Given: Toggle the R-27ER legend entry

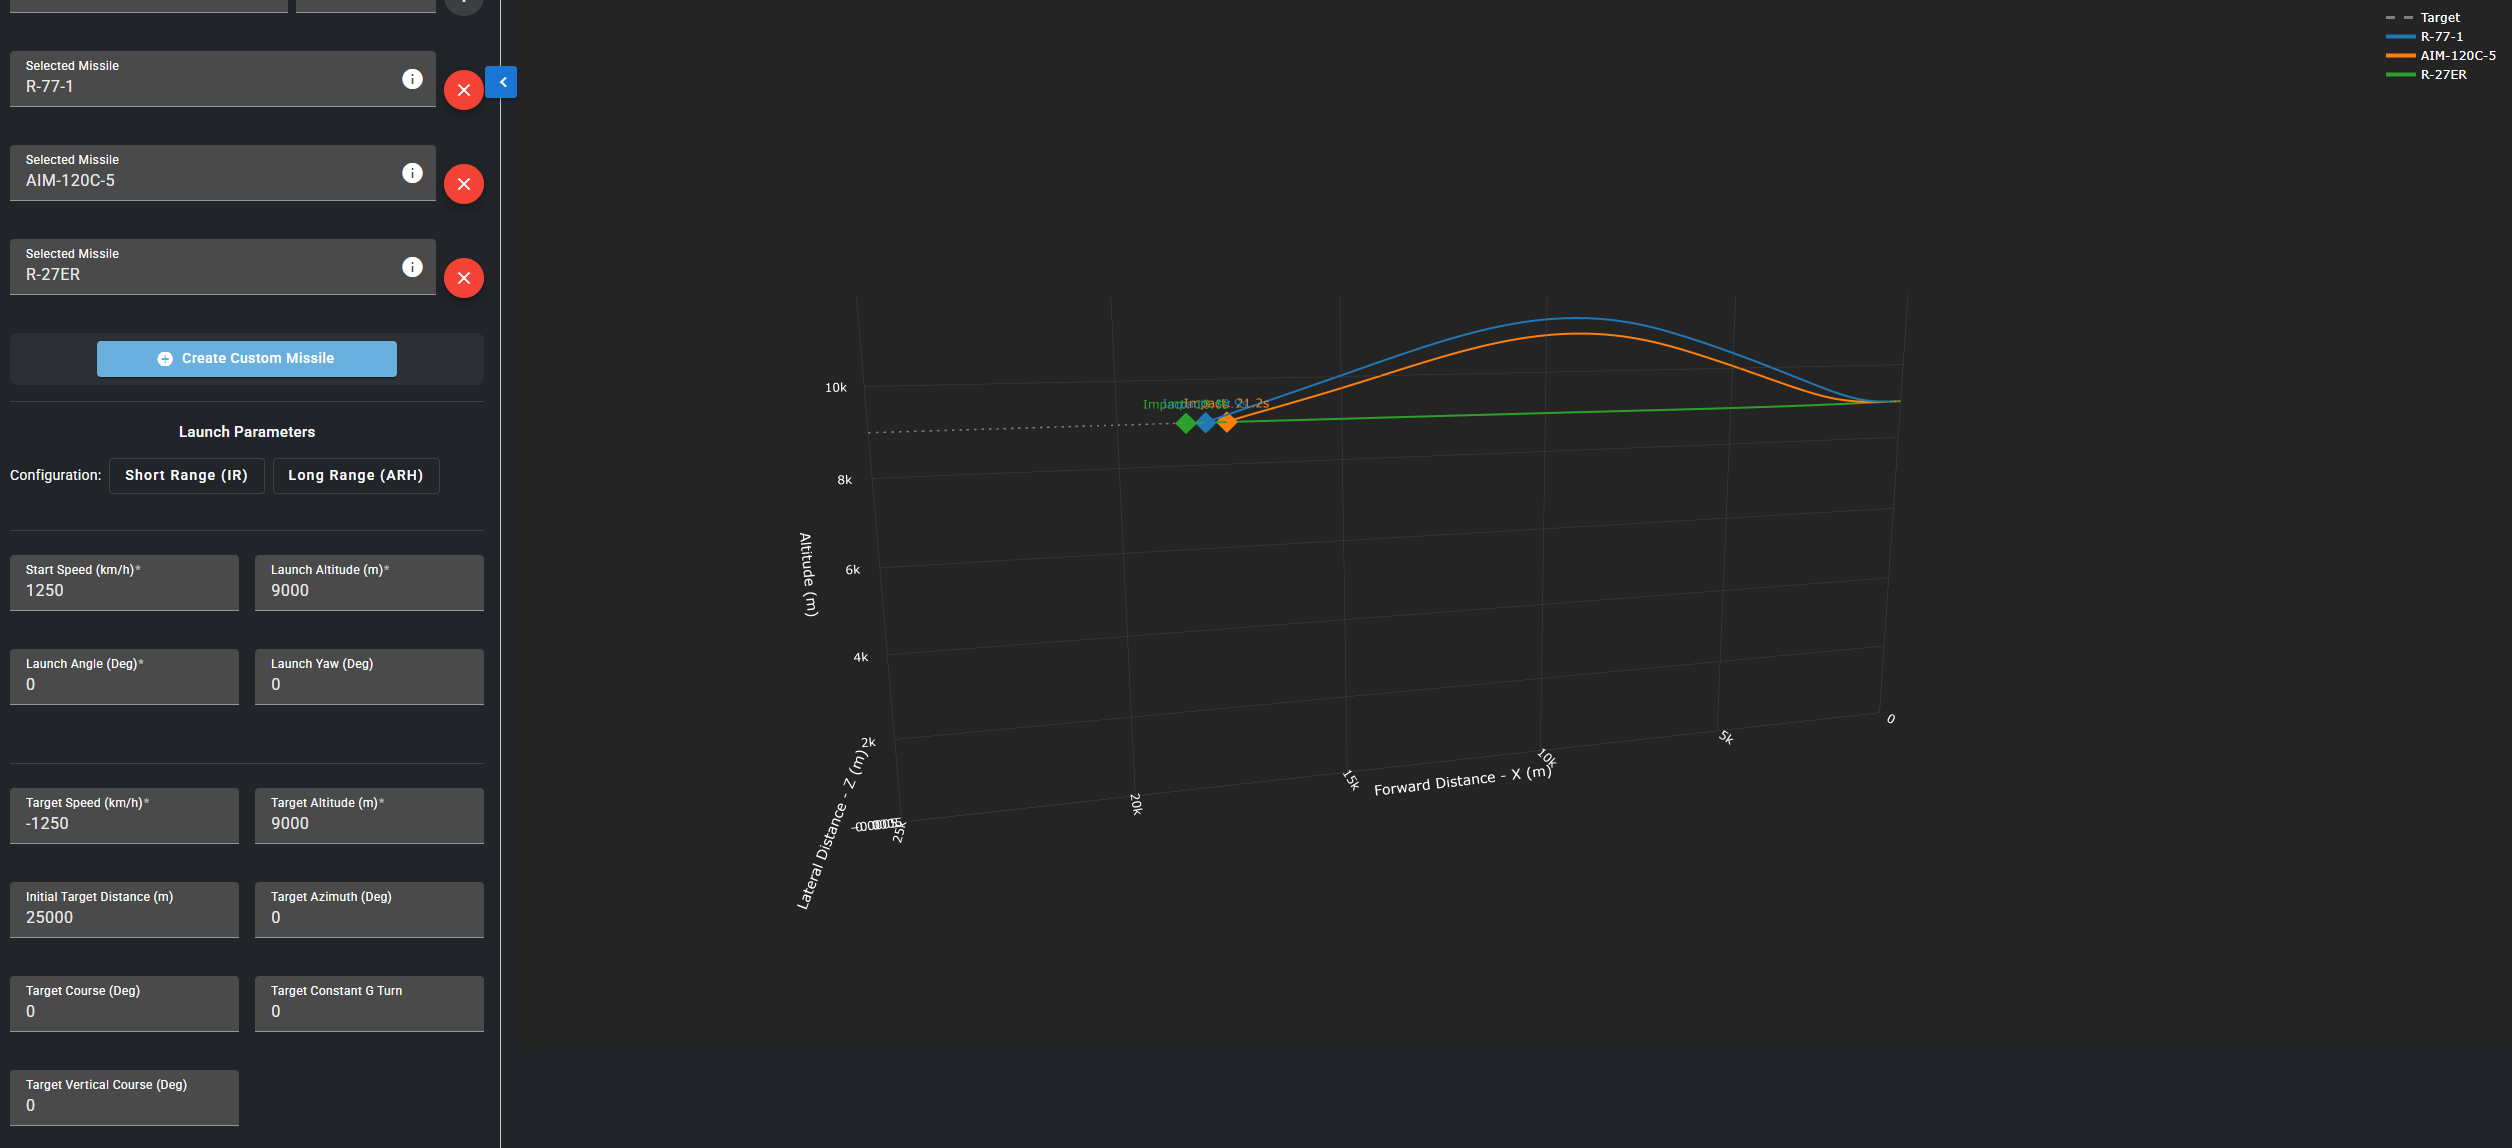Looking at the screenshot, I should [x=2443, y=75].
